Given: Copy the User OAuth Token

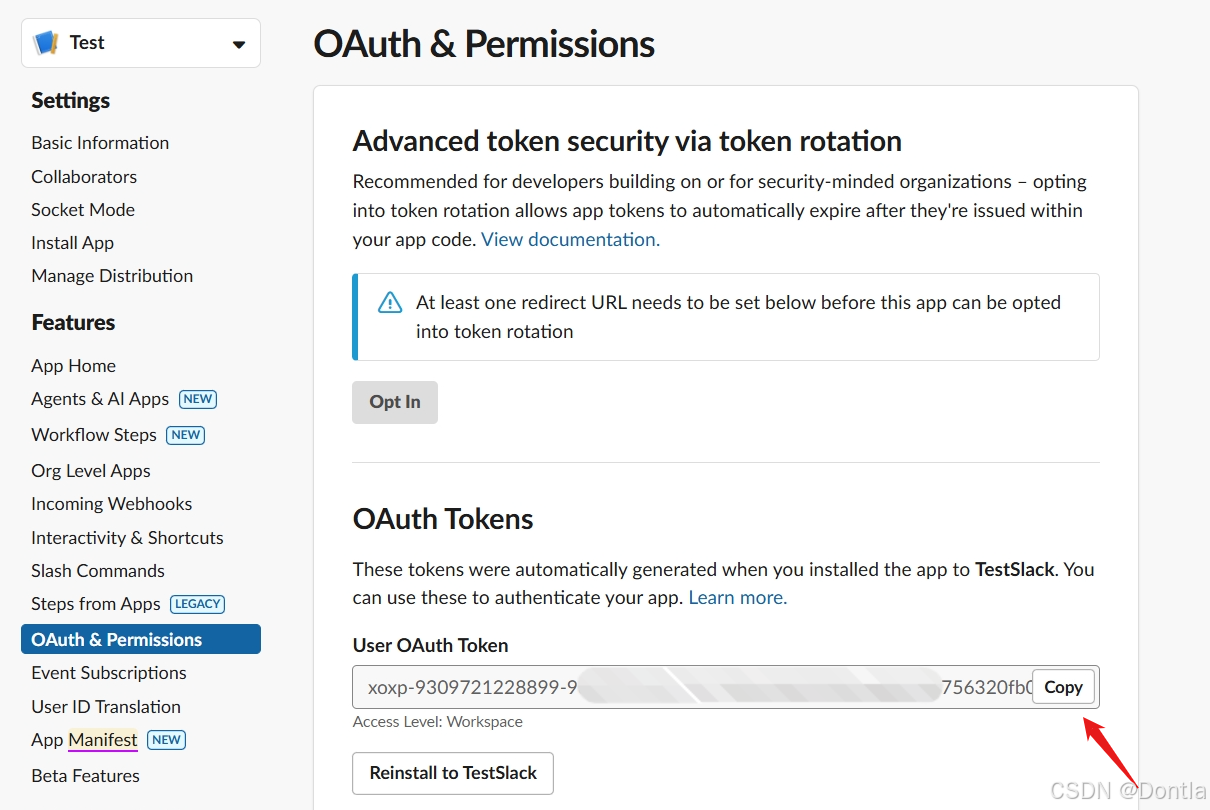Looking at the screenshot, I should [1063, 687].
